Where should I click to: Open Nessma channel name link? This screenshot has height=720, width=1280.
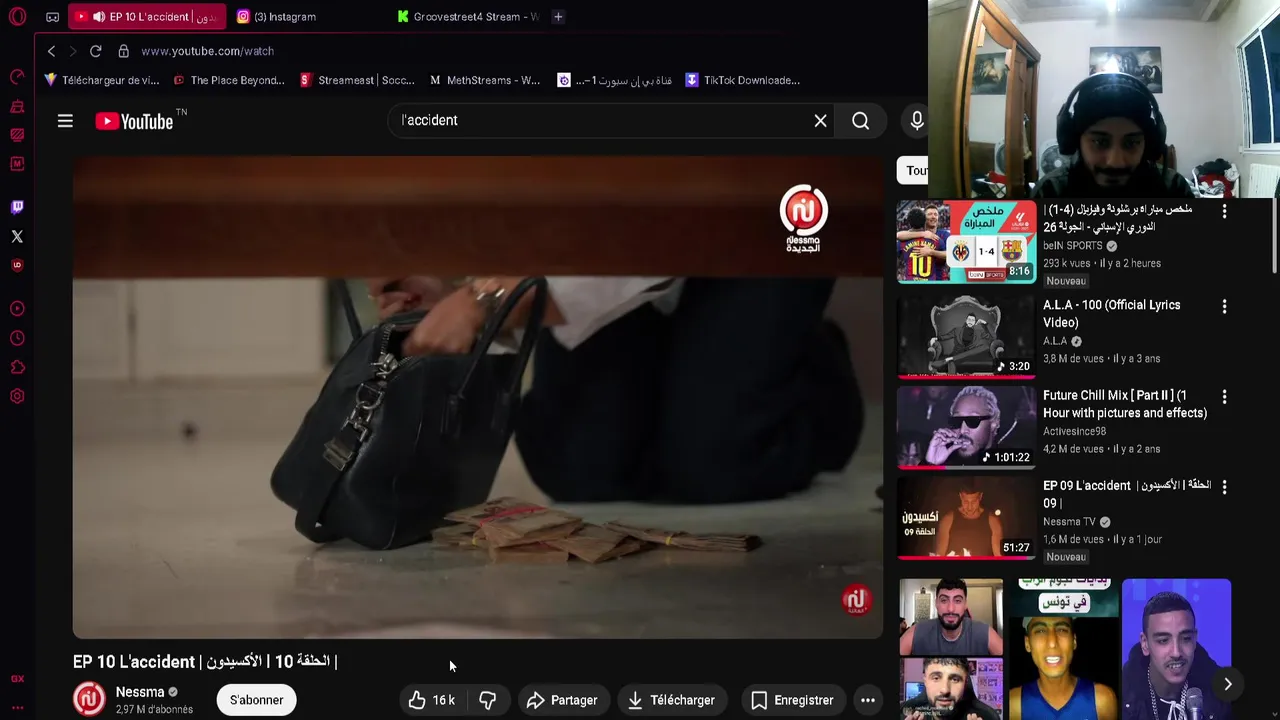(140, 692)
